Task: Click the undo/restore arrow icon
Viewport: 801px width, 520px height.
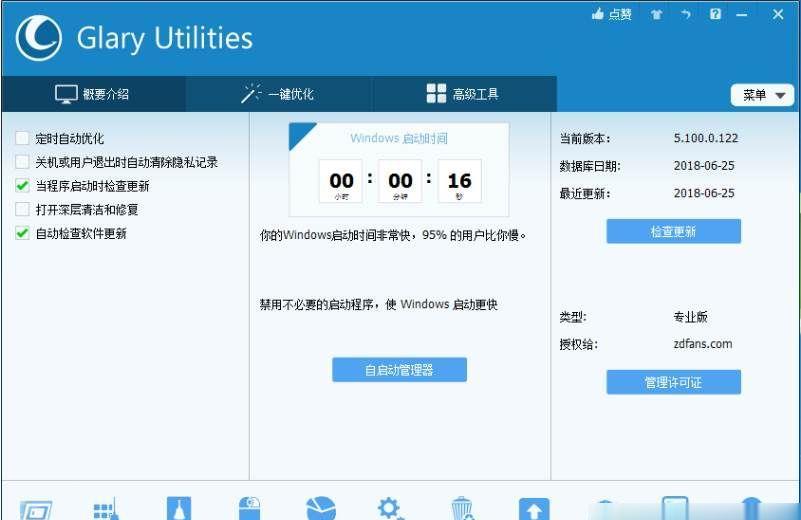Action: 686,14
